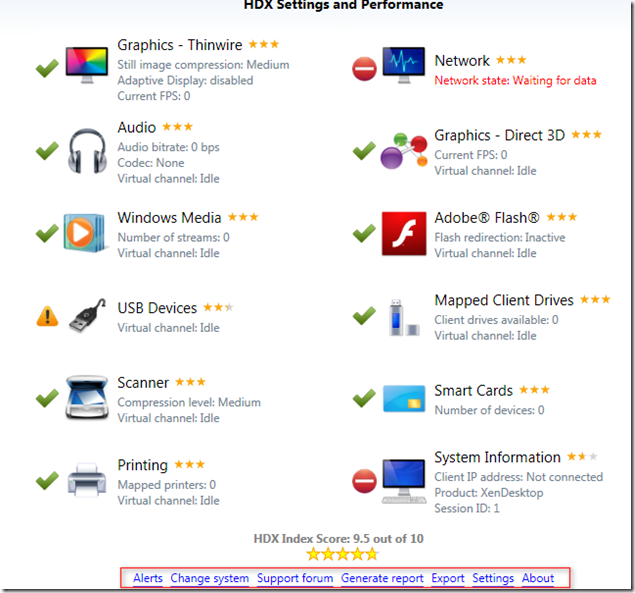Click the USB Devices cable icon
This screenshot has height=593, width=635.
(87, 316)
